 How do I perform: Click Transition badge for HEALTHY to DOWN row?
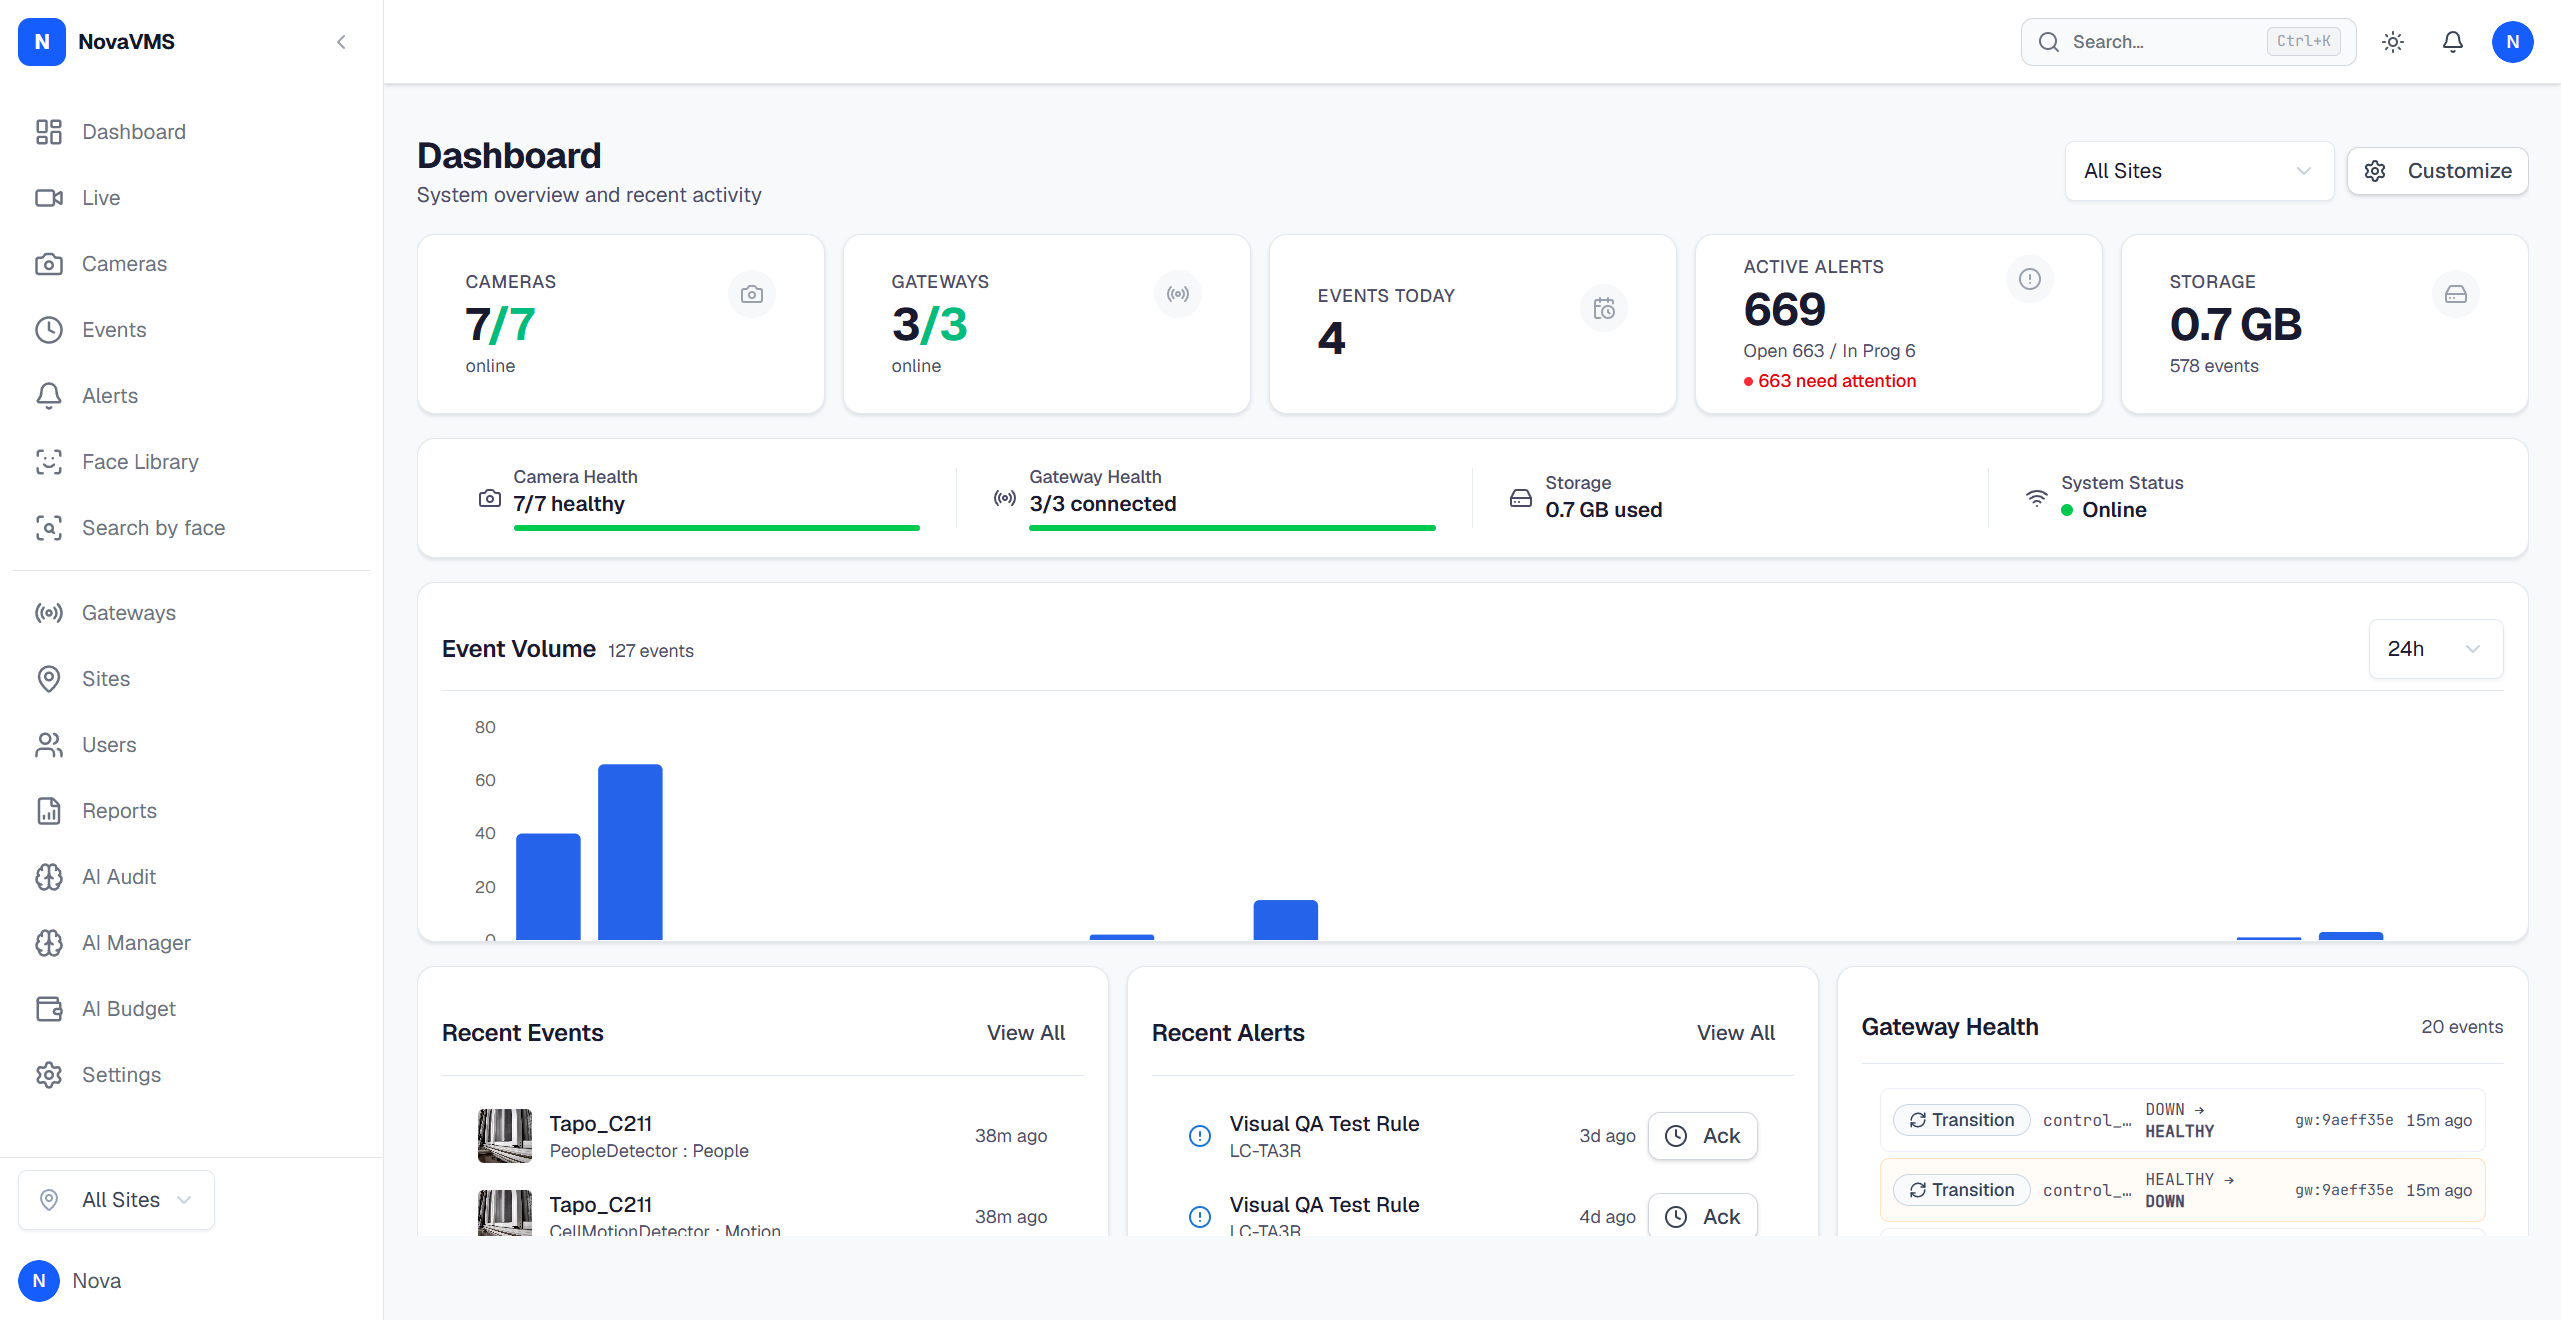point(1961,1190)
